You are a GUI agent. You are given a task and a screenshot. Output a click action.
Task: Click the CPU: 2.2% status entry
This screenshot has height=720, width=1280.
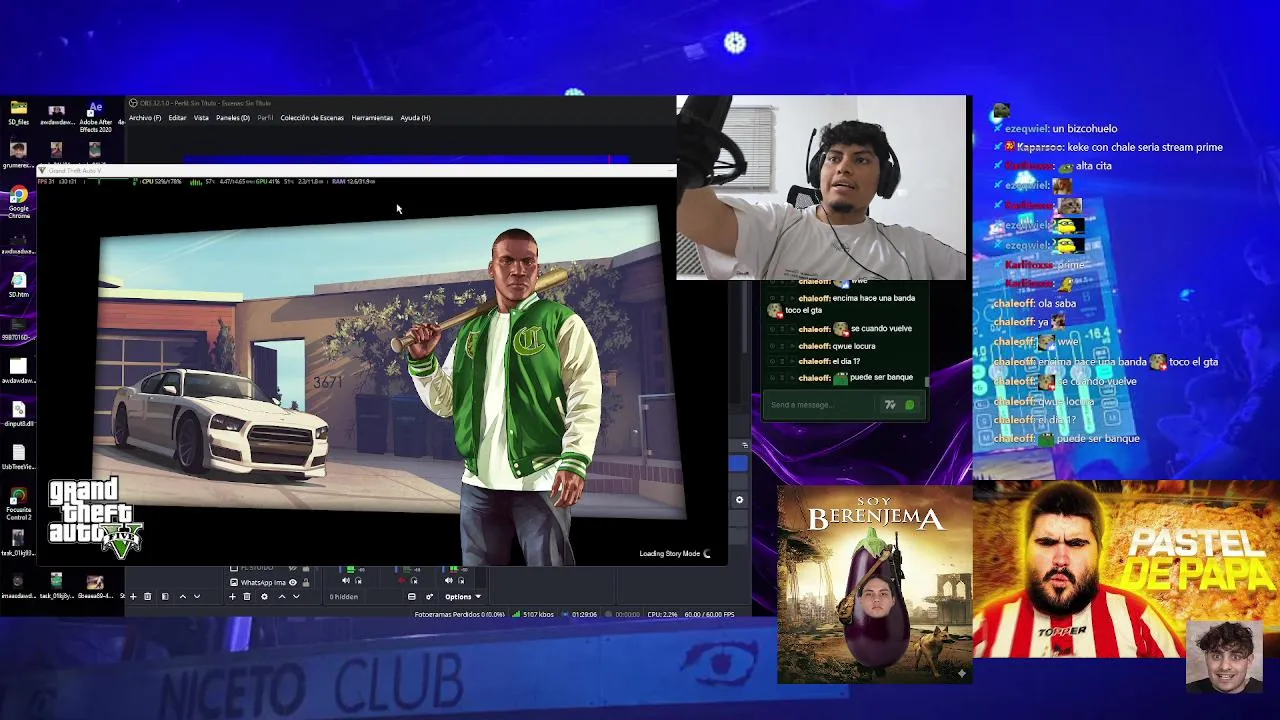pyautogui.click(x=664, y=614)
